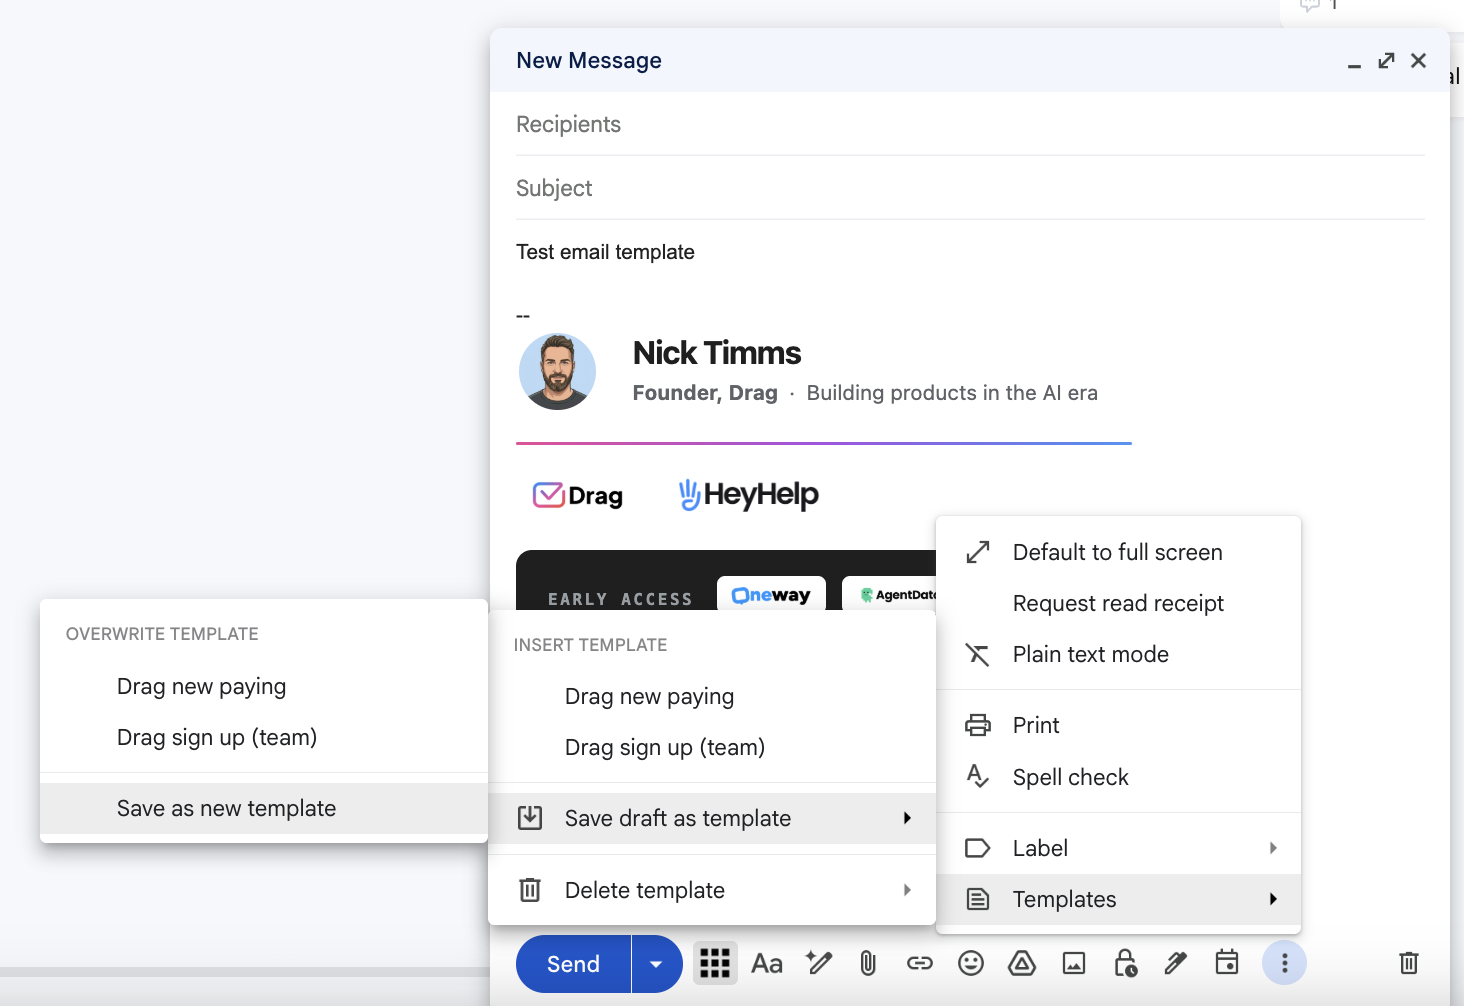Click into the Recipients field
Viewport: 1464px width, 1006px height.
[970, 124]
